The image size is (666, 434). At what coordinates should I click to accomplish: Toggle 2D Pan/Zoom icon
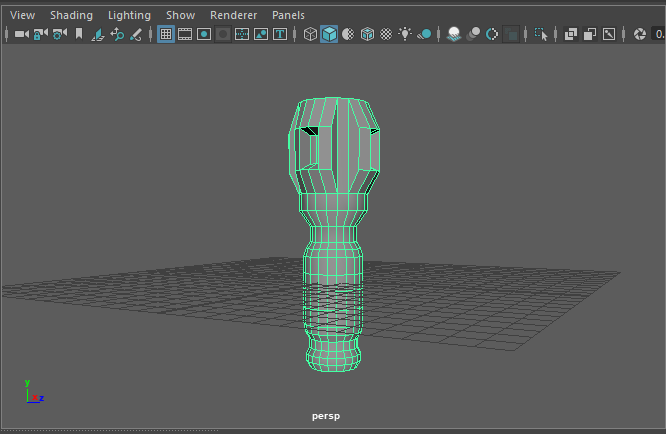tap(117, 34)
